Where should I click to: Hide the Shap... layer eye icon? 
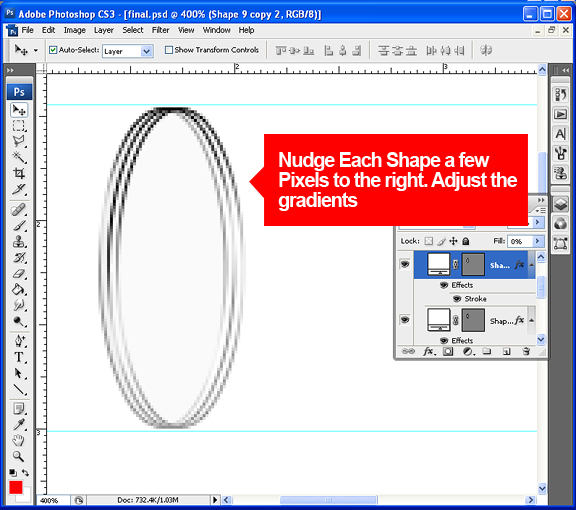[405, 320]
